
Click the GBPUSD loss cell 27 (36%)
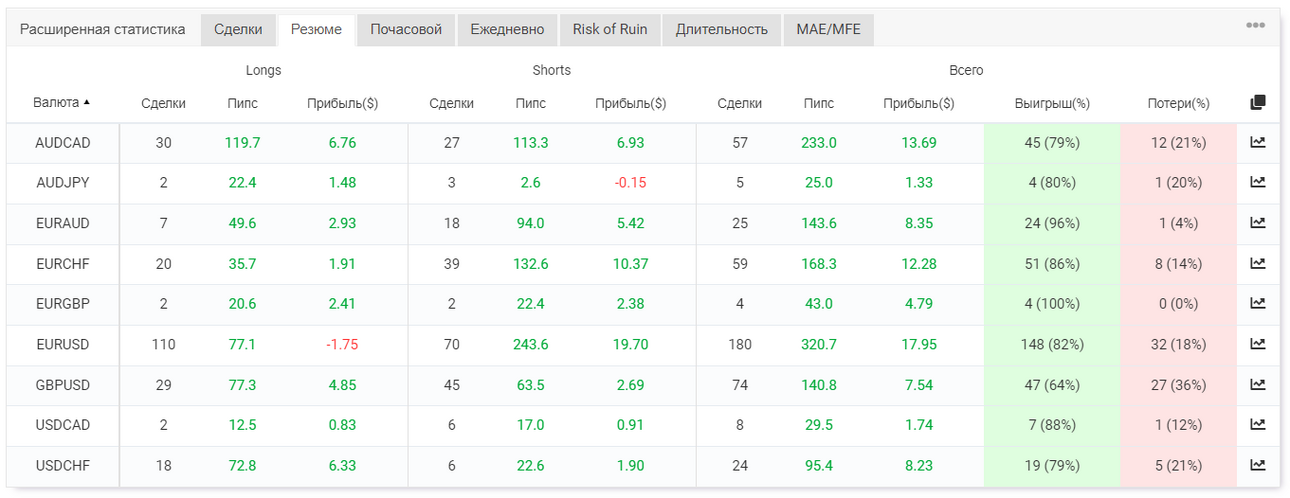(1179, 385)
